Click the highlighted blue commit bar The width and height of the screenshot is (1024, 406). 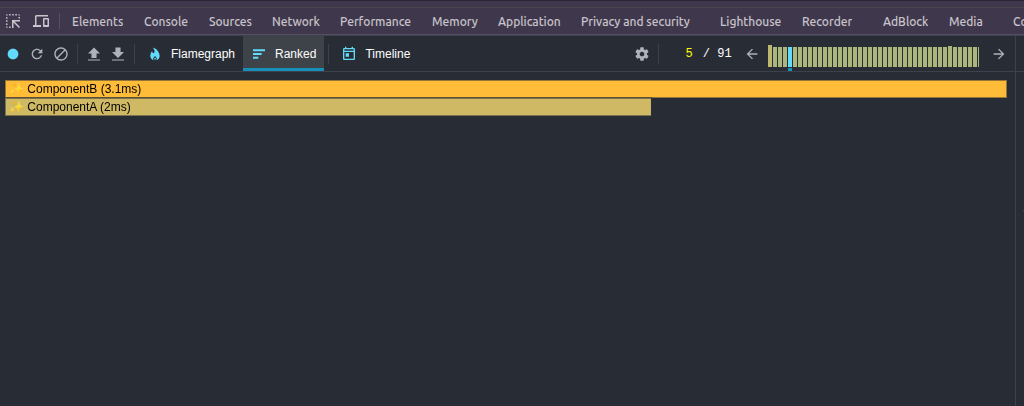click(x=790, y=57)
